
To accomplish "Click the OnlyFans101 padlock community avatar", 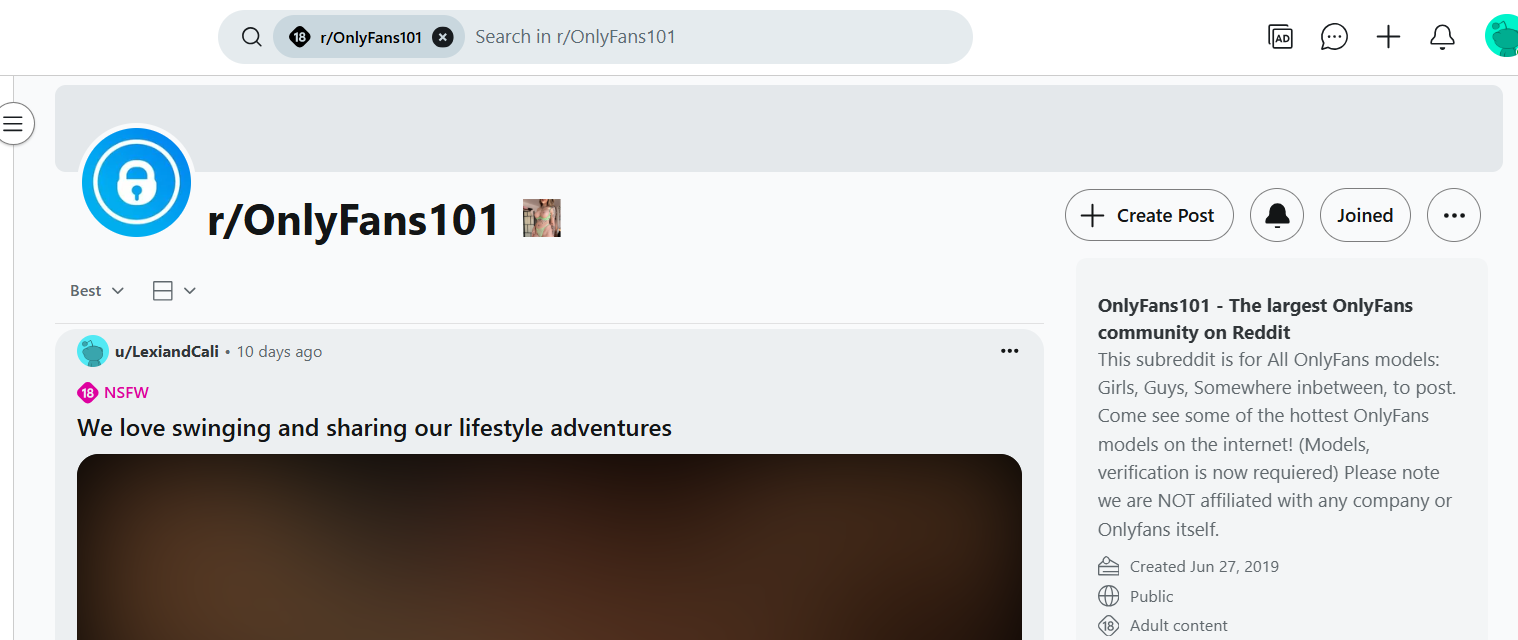I will [x=136, y=182].
